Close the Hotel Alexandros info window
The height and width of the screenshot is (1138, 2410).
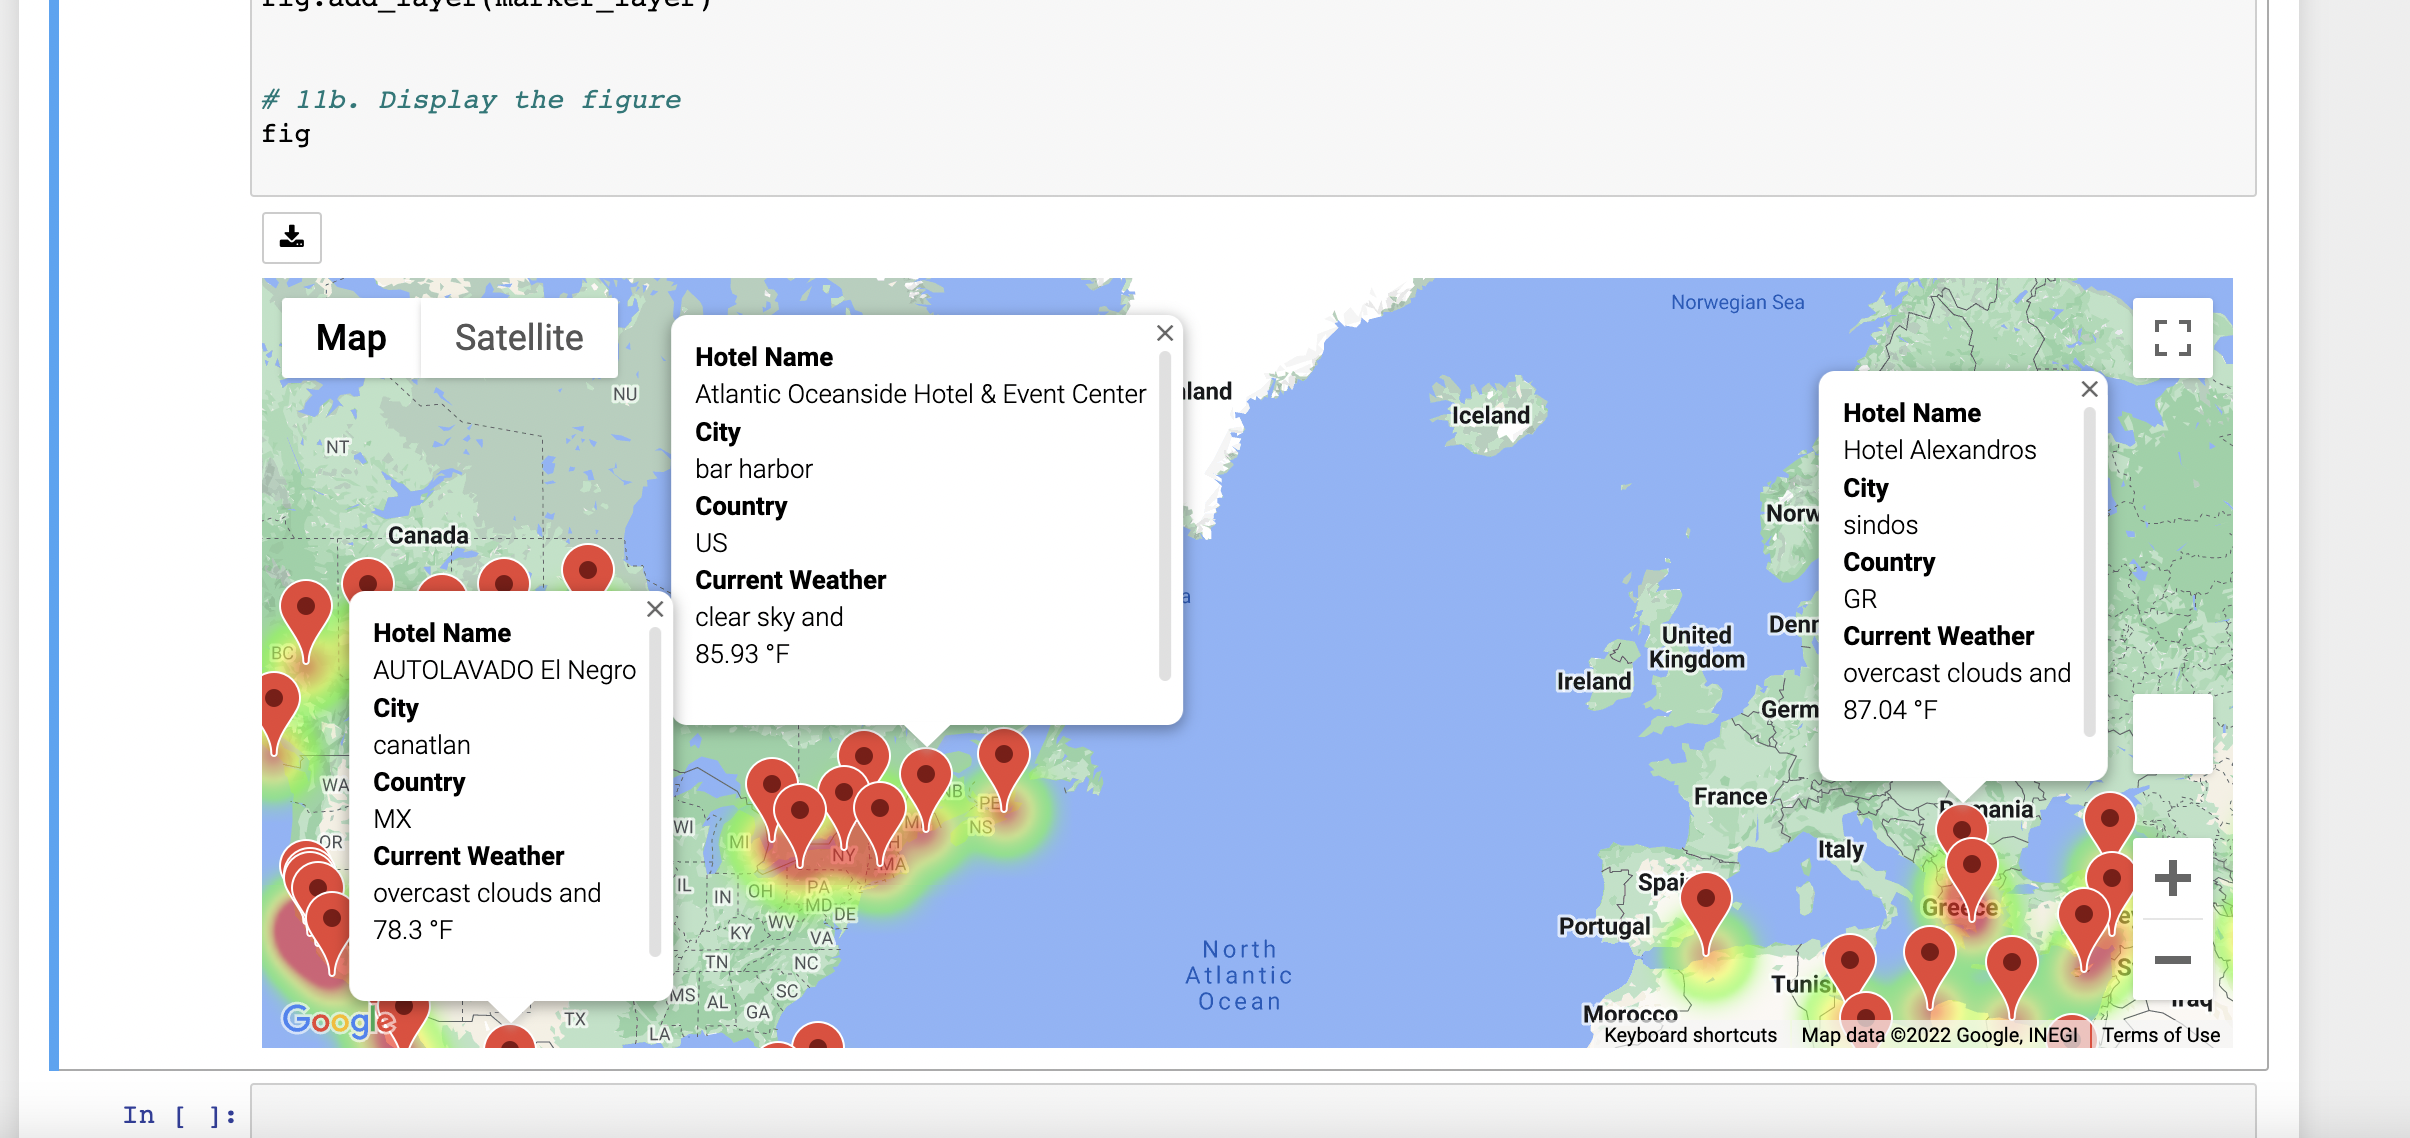coord(2090,389)
